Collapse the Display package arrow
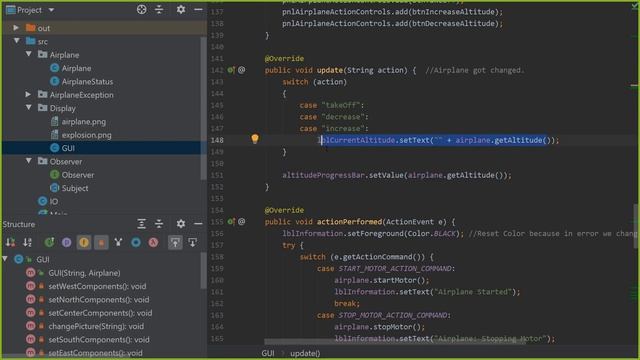The width and height of the screenshot is (640, 360). coord(29,108)
